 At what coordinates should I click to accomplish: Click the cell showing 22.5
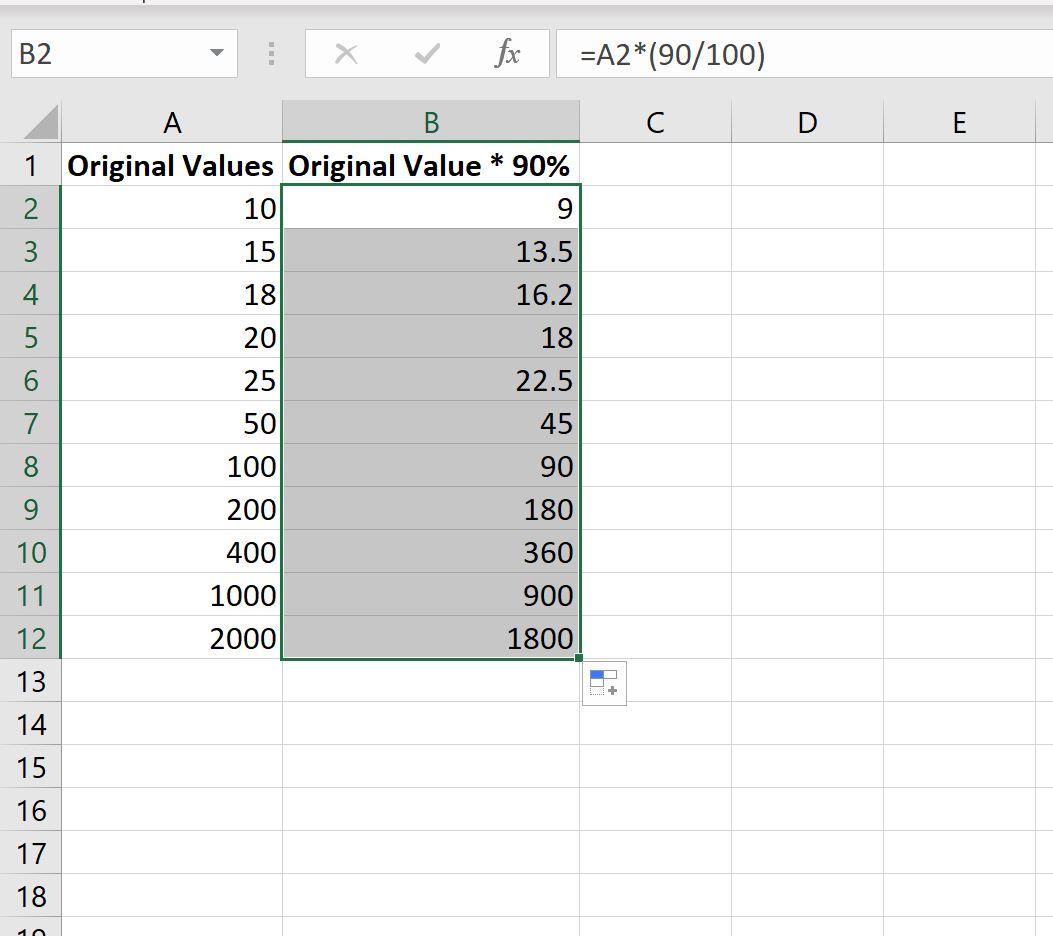click(430, 381)
